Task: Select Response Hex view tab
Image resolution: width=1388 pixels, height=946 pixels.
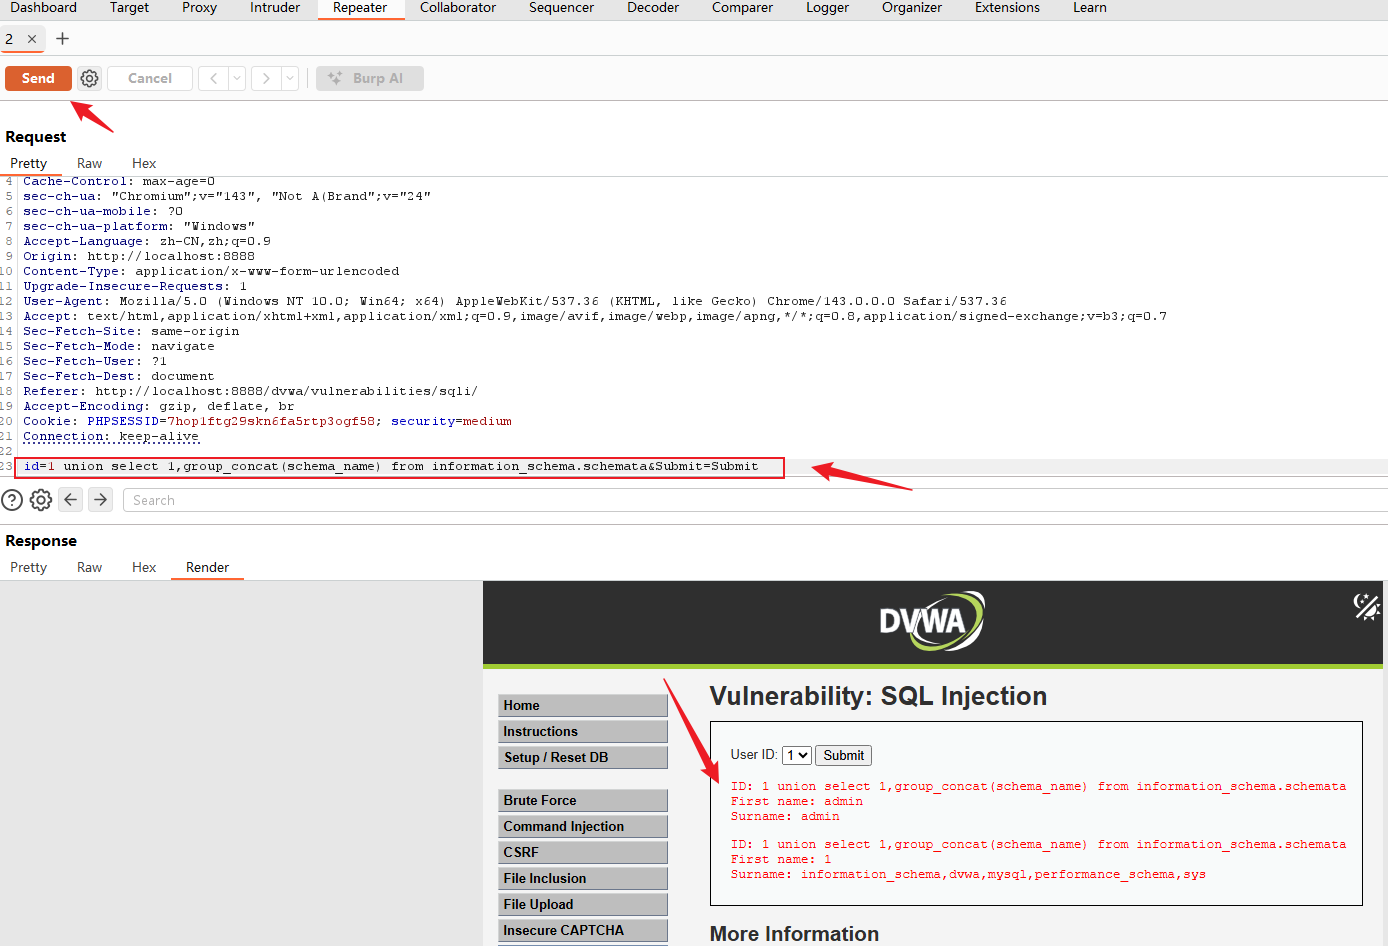Action: tap(144, 567)
